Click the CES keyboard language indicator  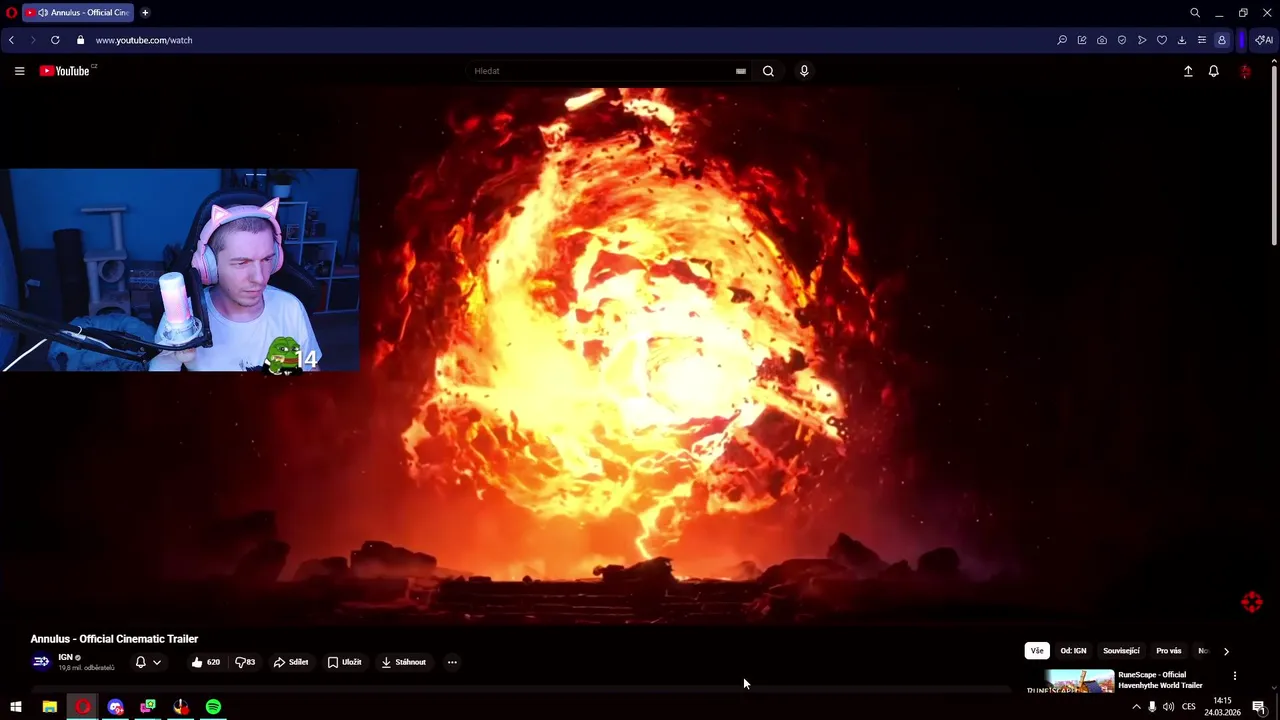pos(1189,707)
